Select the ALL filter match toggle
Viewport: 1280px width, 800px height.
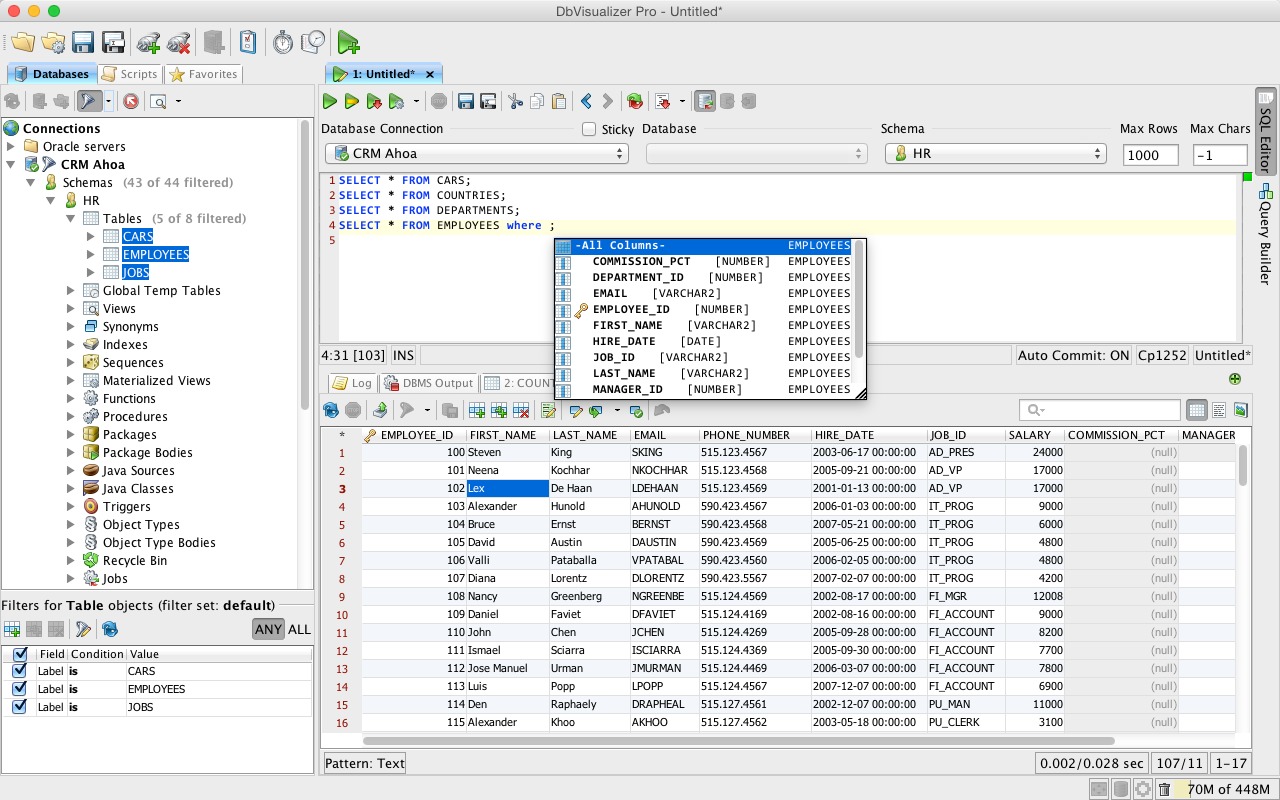pos(299,629)
